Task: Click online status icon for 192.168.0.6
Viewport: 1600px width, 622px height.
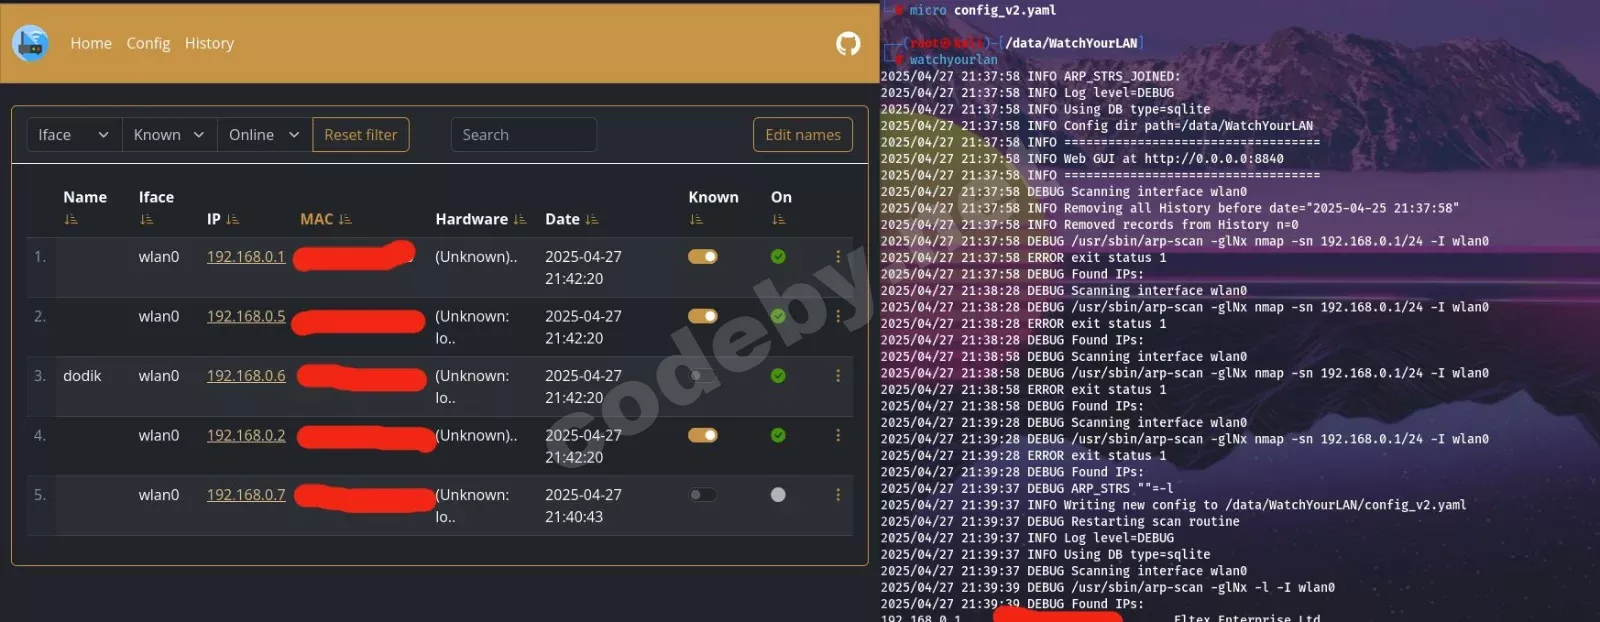Action: [x=778, y=376]
